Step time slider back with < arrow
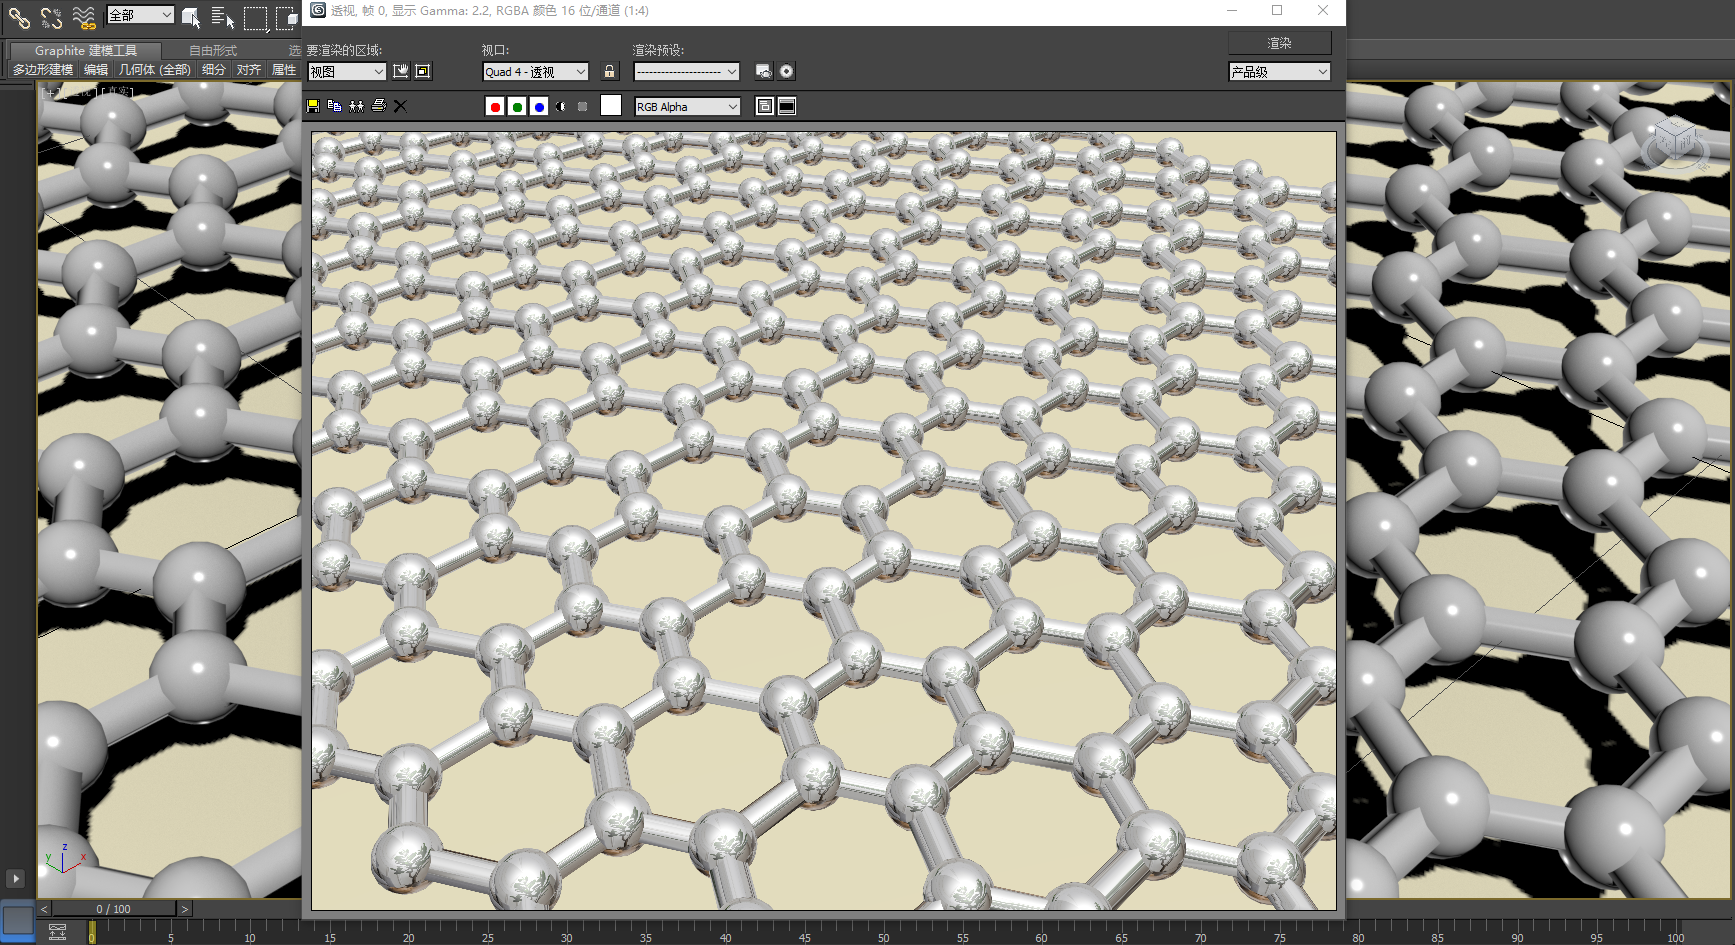Screen dimensions: 1735x945 click(x=44, y=909)
